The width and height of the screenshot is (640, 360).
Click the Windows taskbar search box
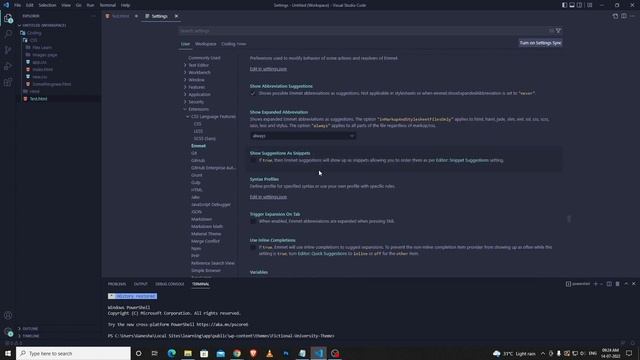[x=73, y=353]
